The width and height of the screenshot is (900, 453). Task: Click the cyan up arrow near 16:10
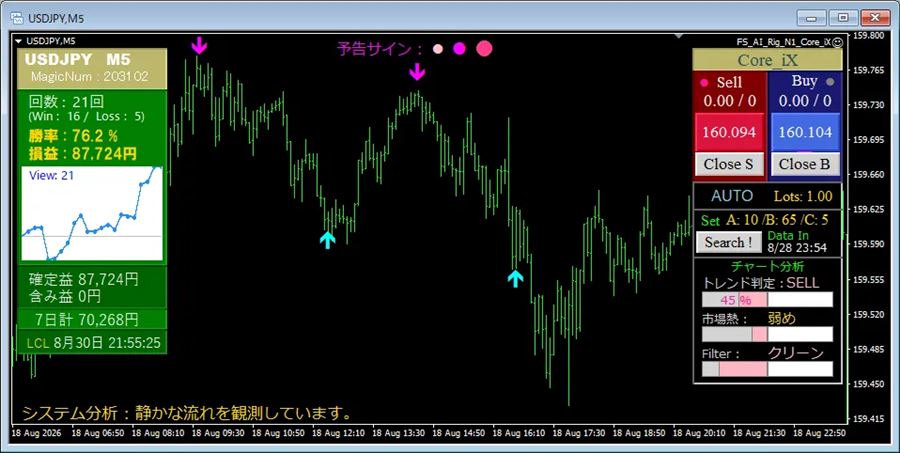(x=515, y=278)
